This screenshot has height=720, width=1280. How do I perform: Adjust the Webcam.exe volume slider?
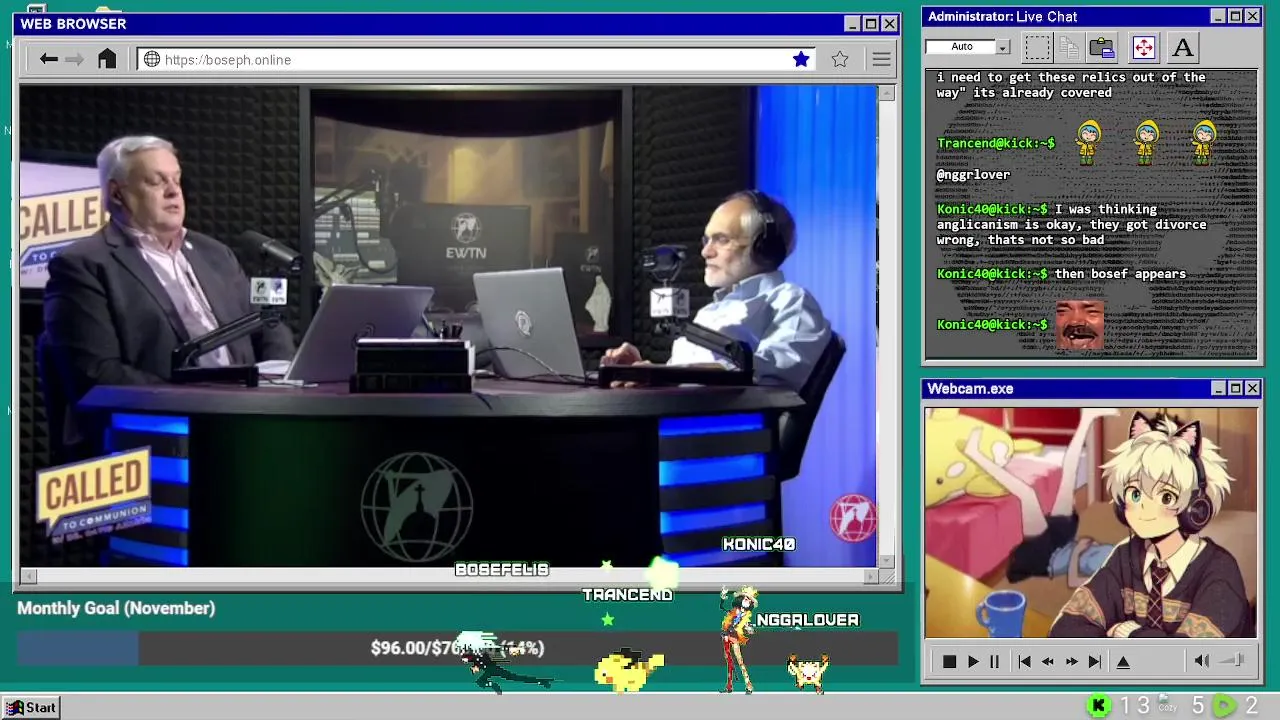pos(1232,660)
